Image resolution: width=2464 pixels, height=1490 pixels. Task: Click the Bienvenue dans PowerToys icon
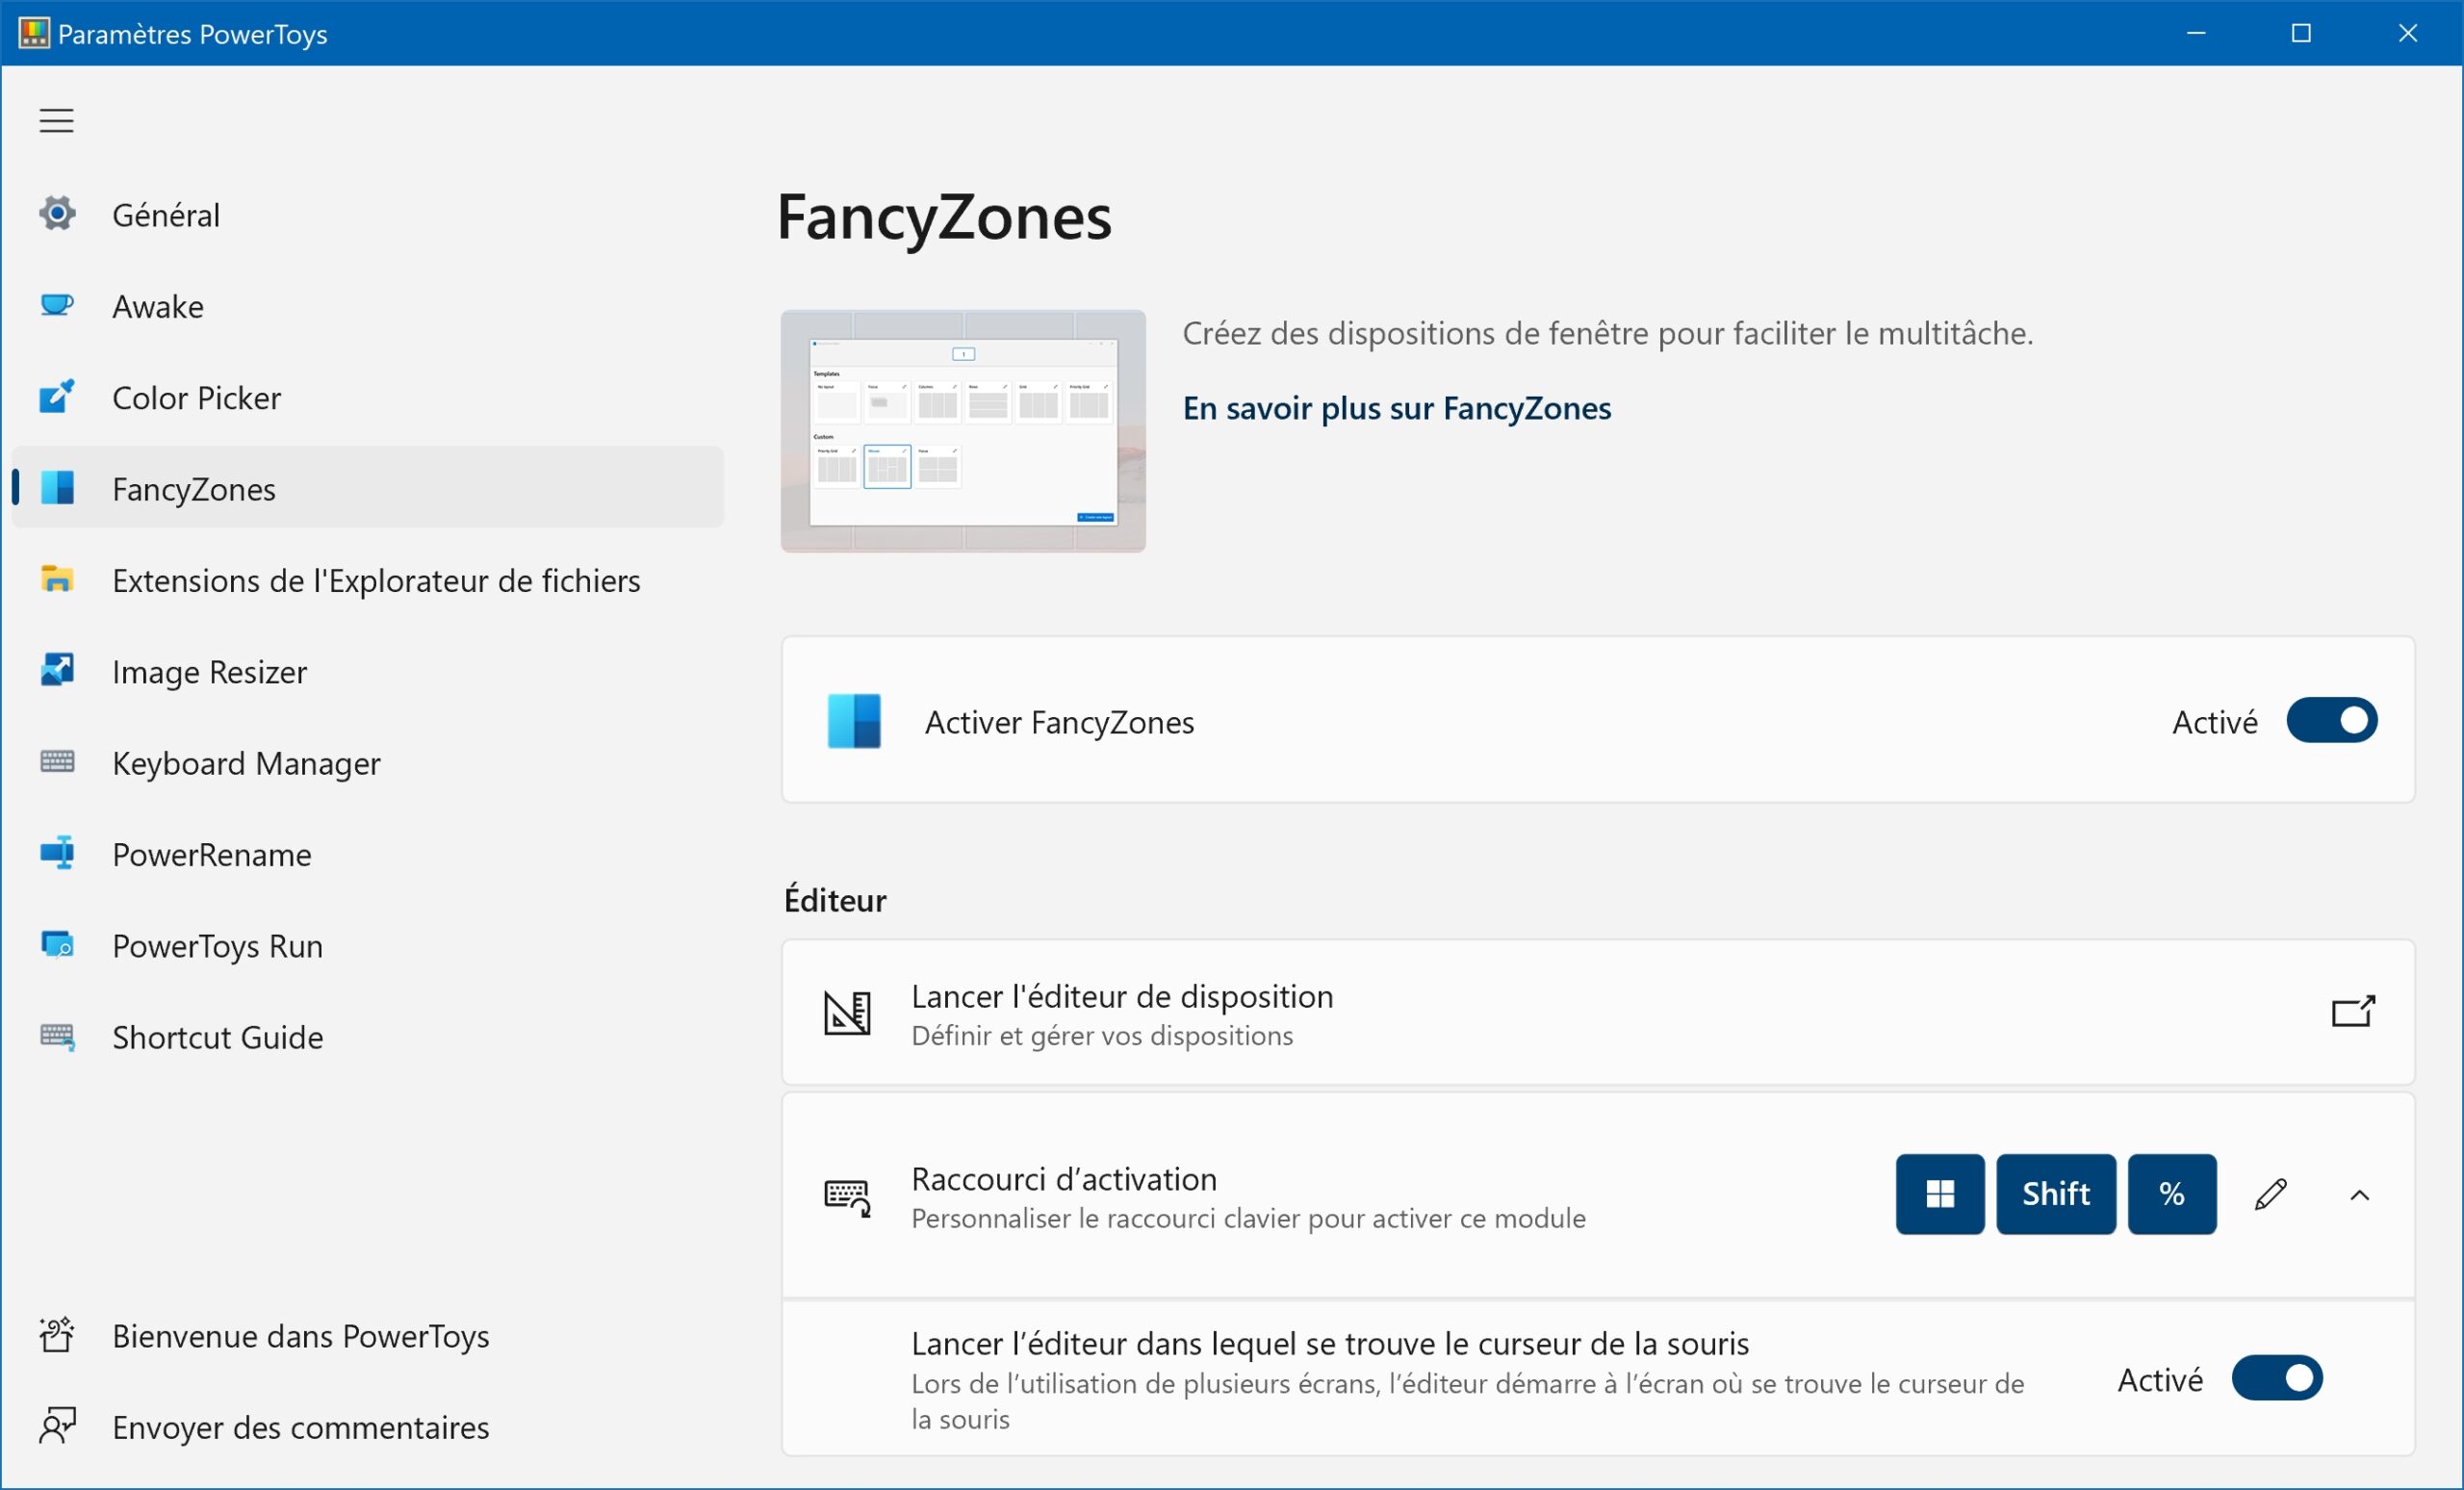(x=57, y=1335)
